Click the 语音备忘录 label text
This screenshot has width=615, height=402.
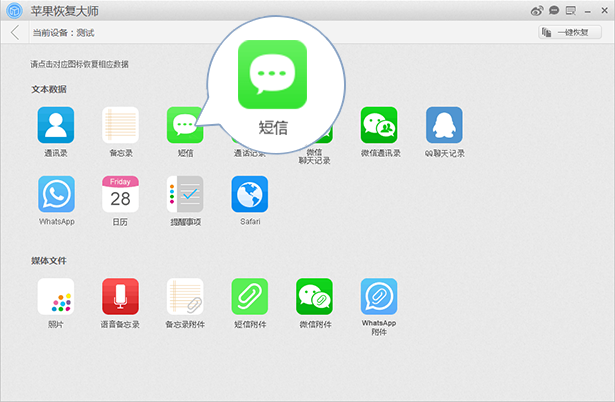coord(120,324)
